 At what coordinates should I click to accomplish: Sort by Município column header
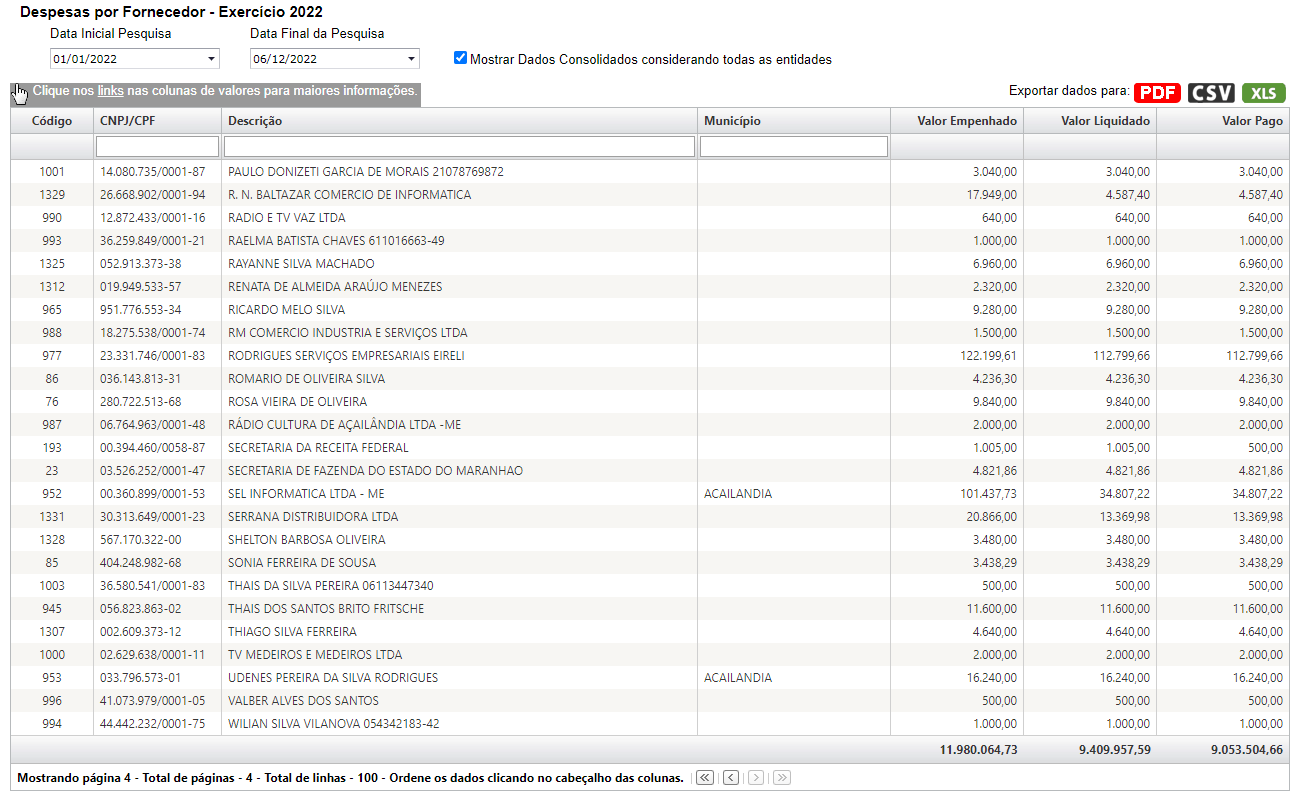coord(794,121)
